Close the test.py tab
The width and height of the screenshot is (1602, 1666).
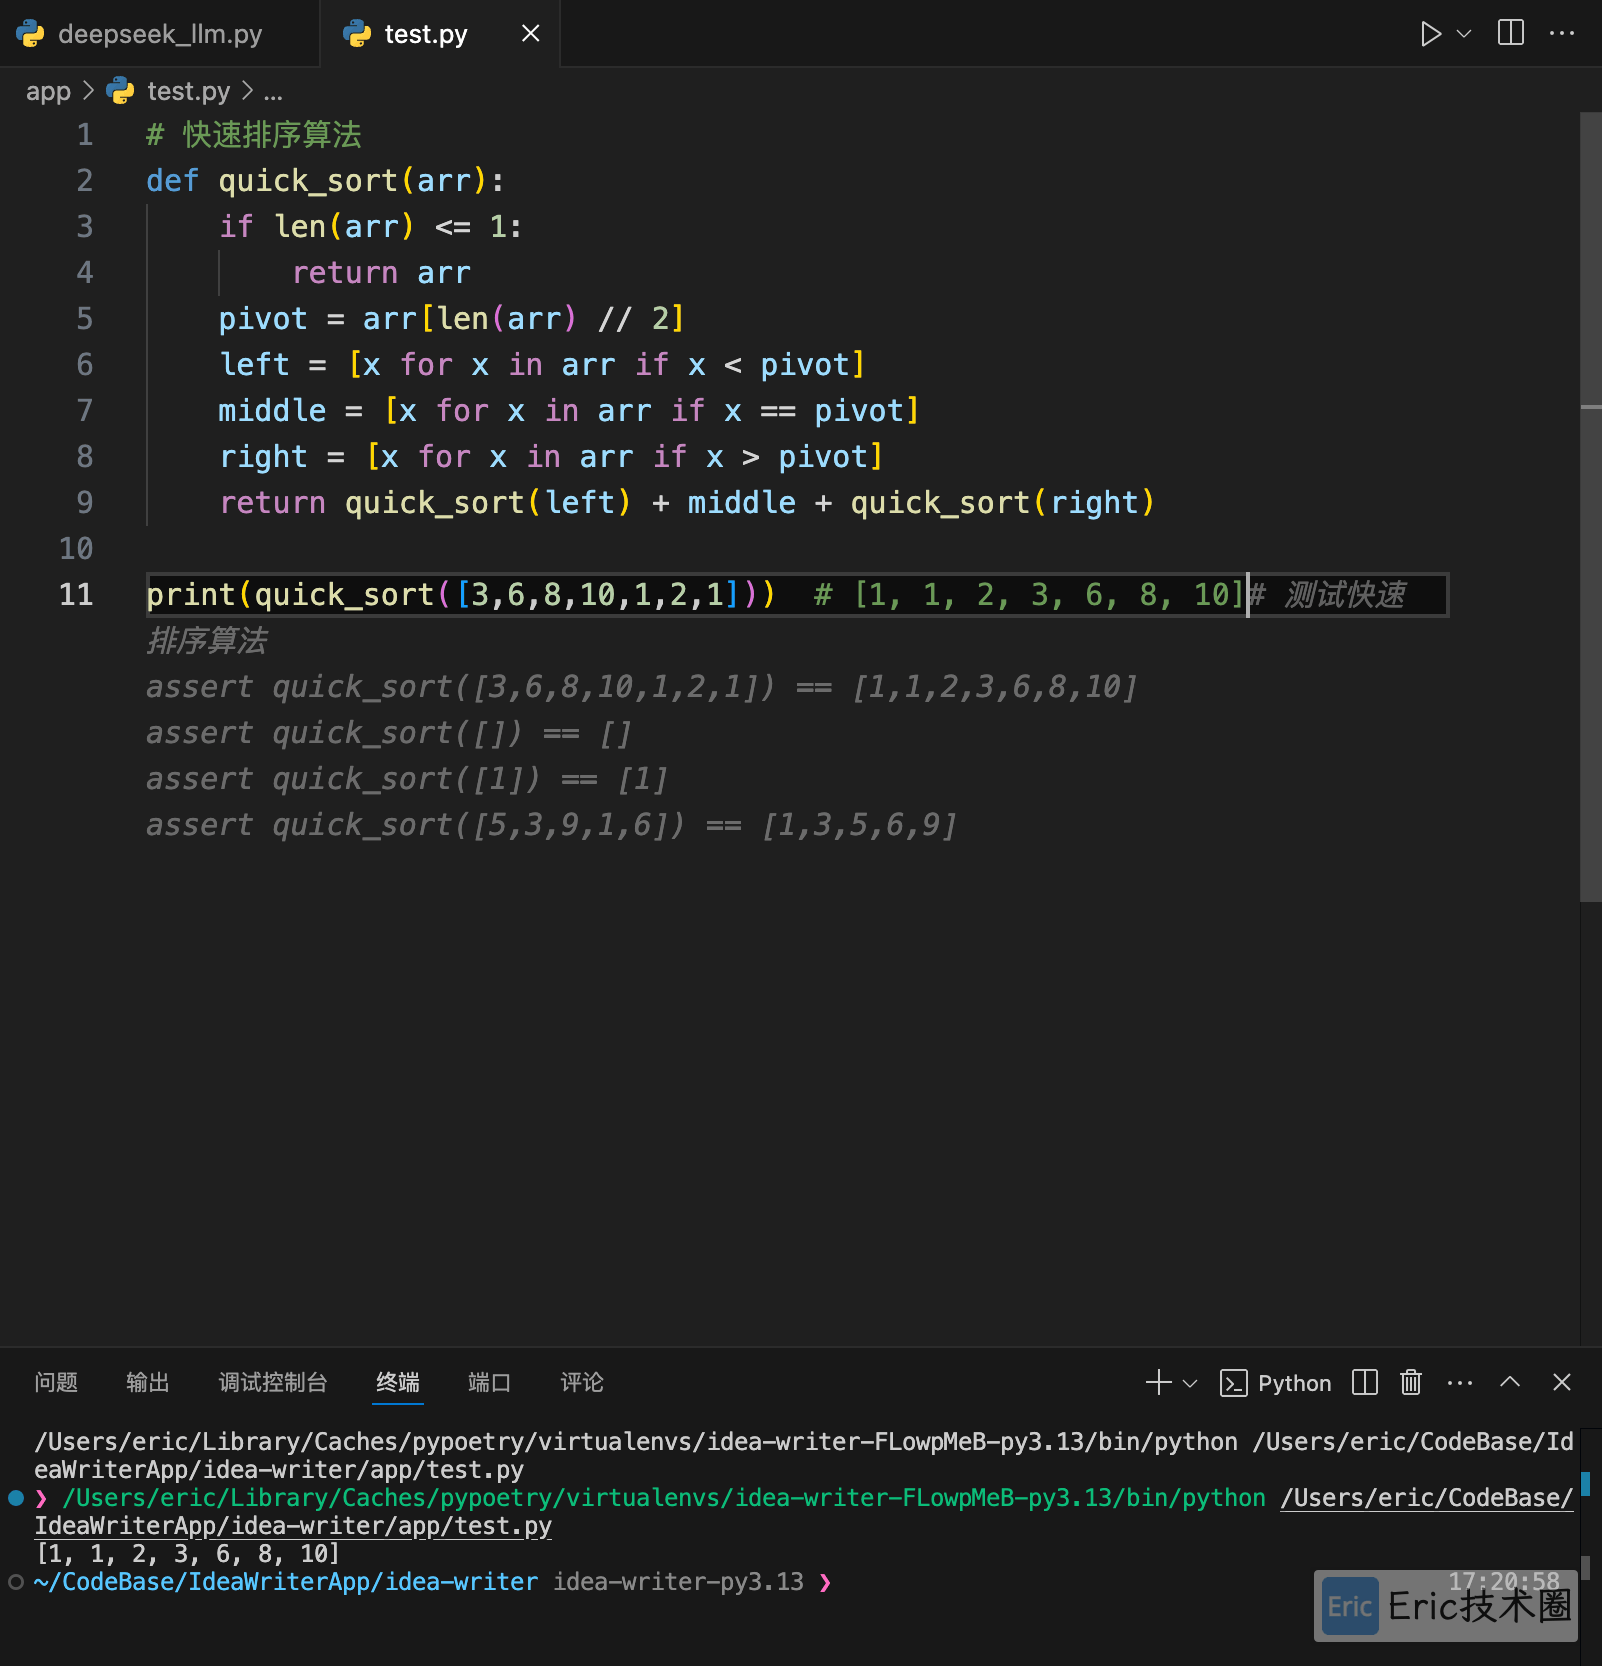point(531,33)
